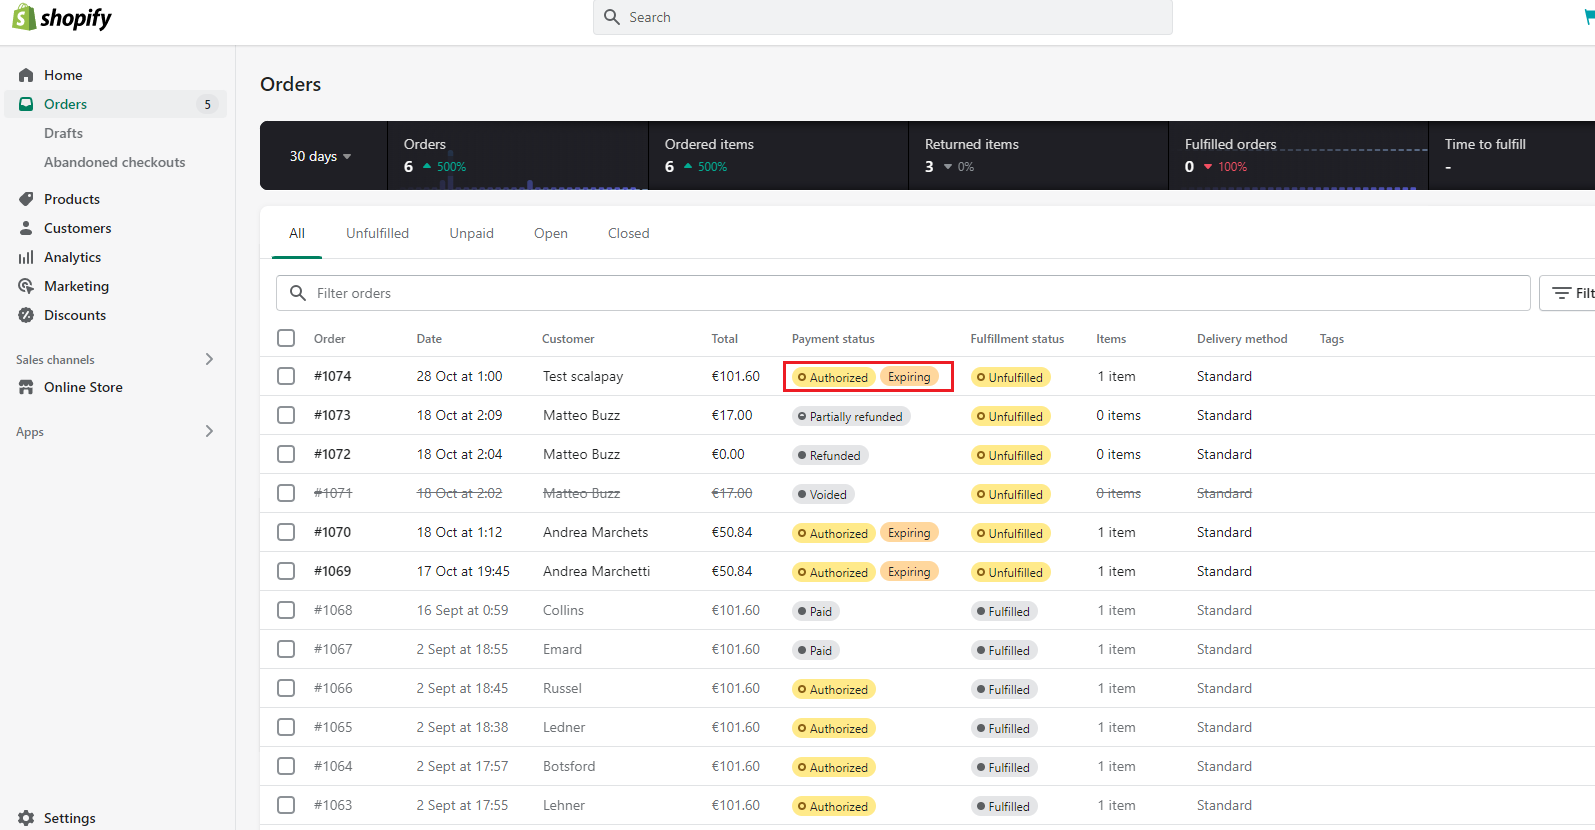Switch to the Open tab
Viewport: 1595px width, 830px height.
(550, 233)
